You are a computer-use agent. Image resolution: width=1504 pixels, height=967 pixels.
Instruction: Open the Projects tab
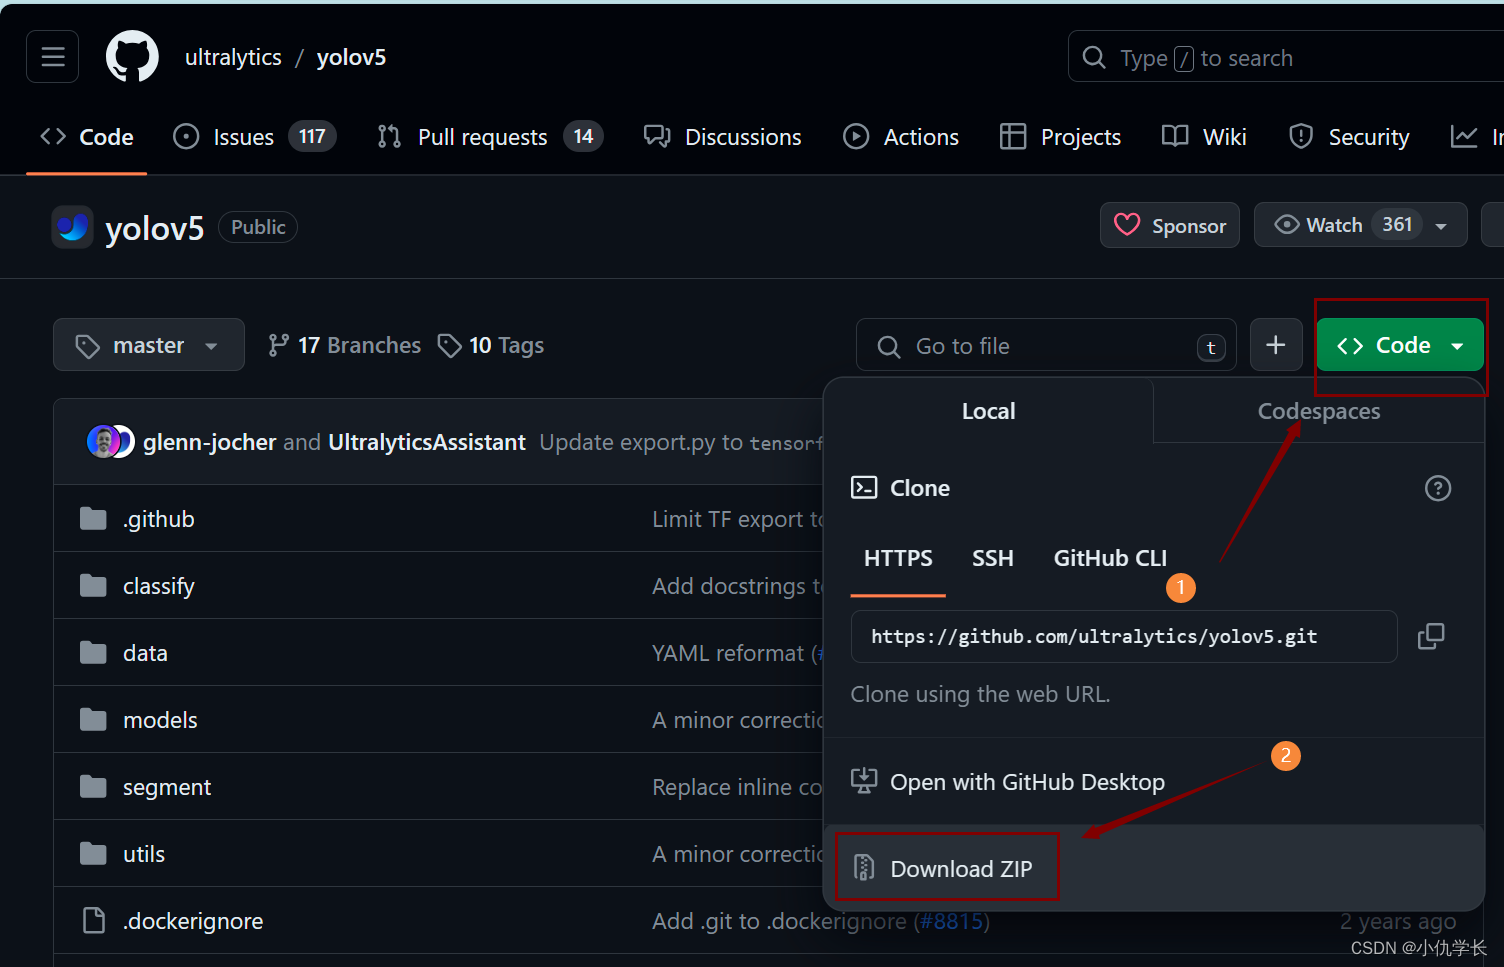1060,137
